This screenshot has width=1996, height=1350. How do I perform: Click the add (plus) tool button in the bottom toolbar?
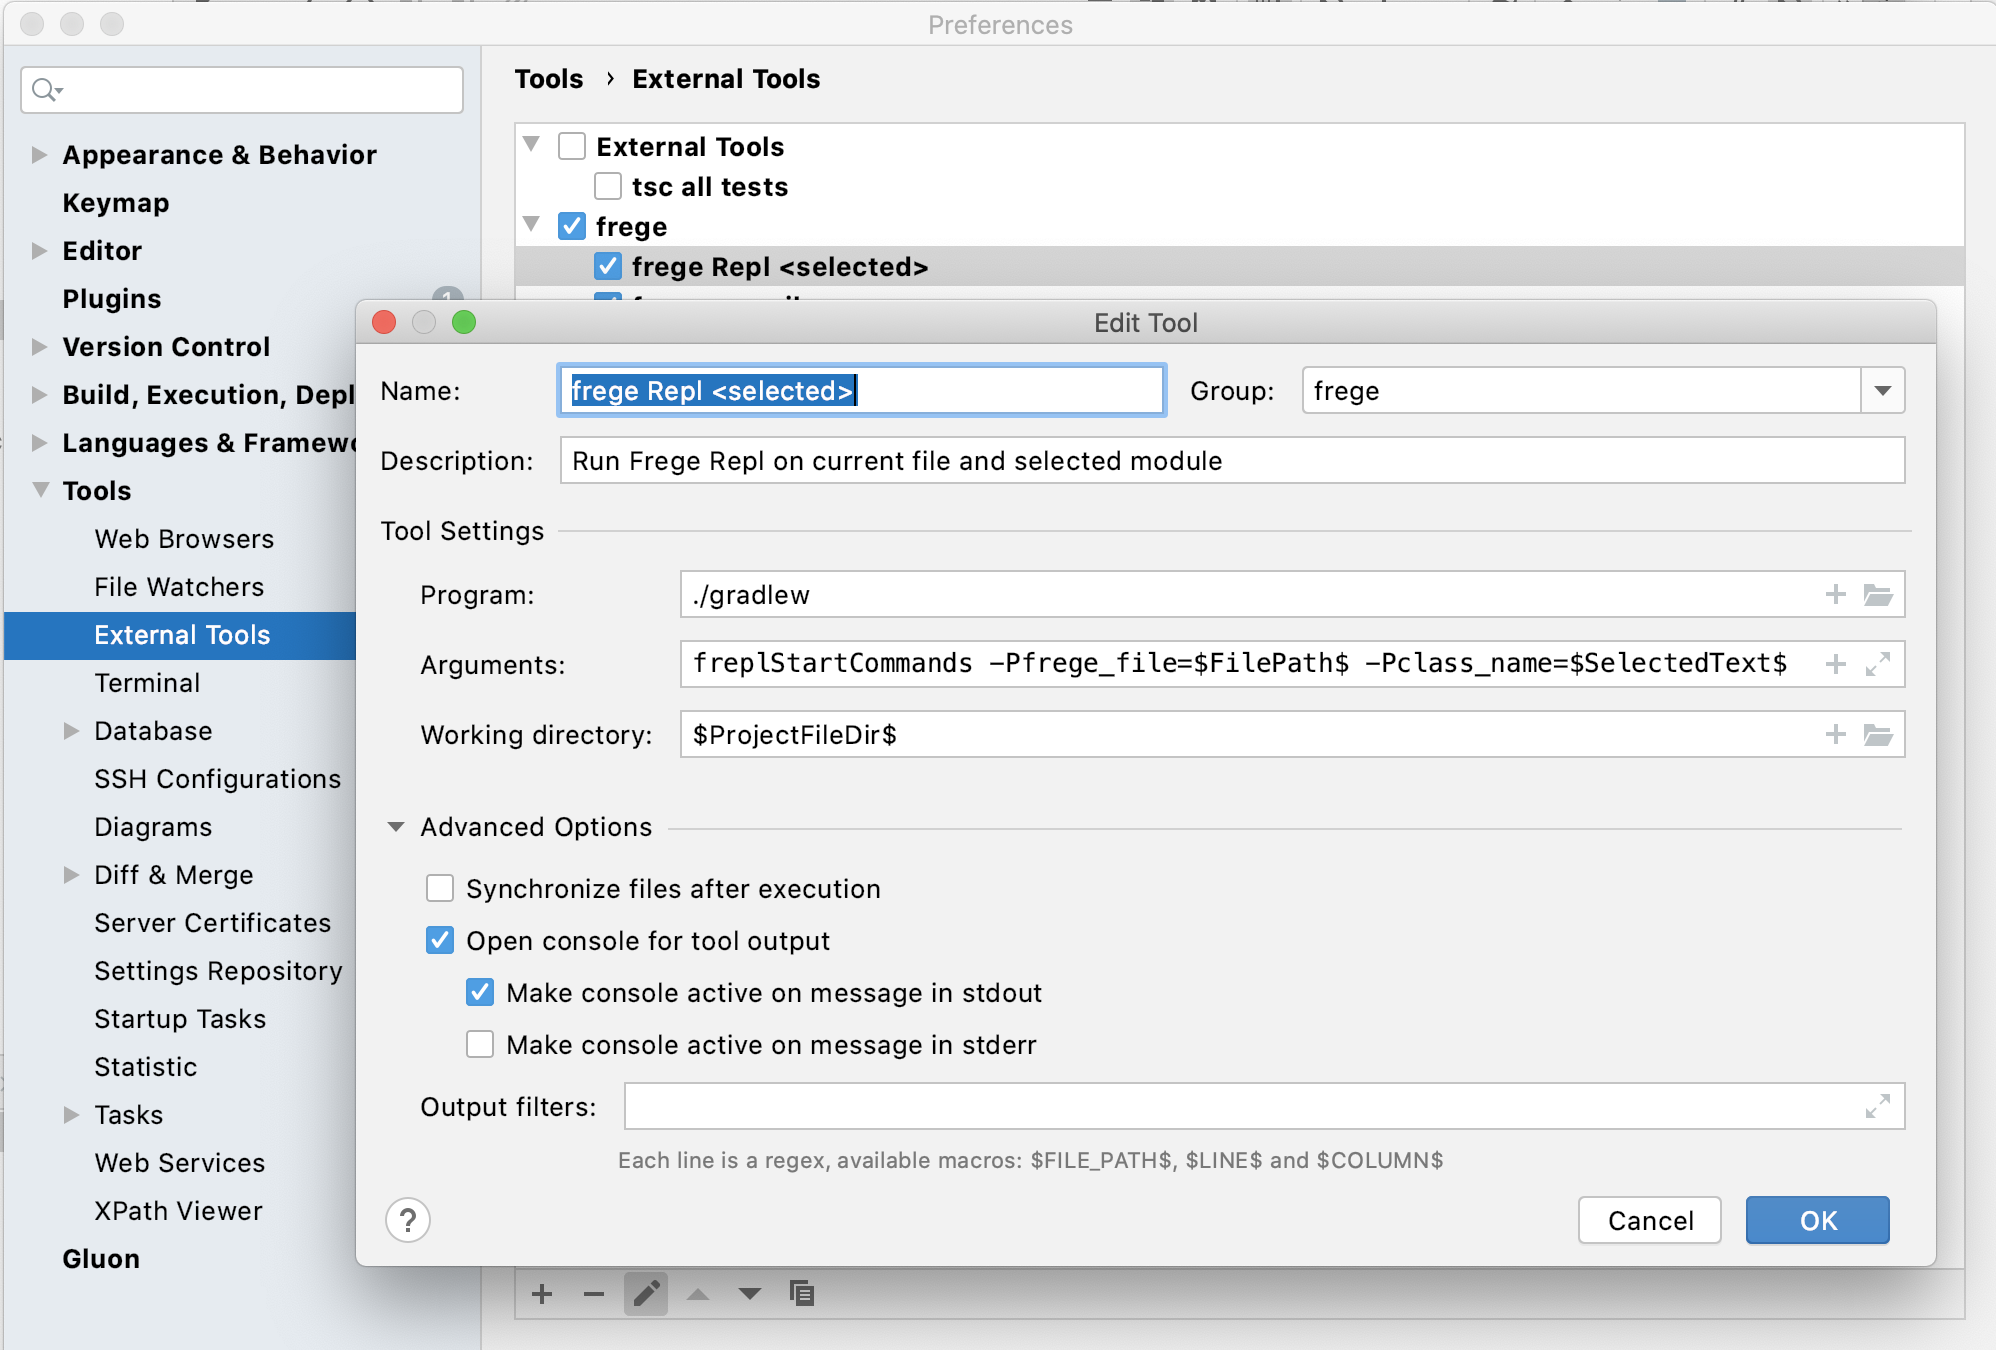click(542, 1294)
